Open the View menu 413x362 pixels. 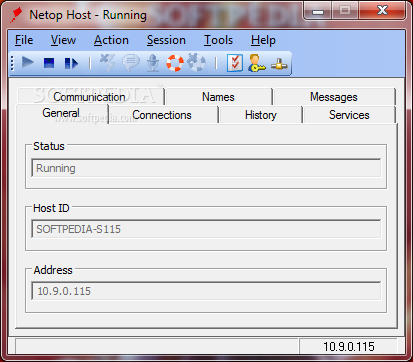tap(63, 40)
